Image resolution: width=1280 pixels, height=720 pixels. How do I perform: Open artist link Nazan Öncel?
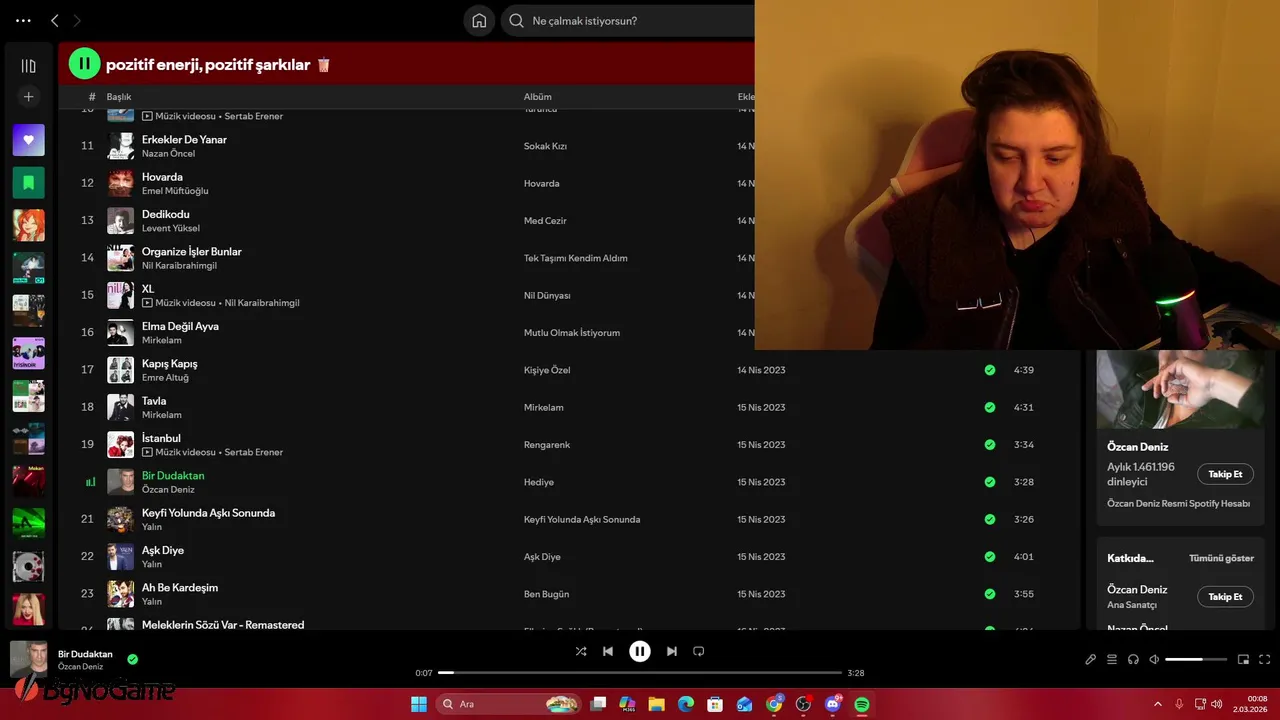tap(168, 153)
